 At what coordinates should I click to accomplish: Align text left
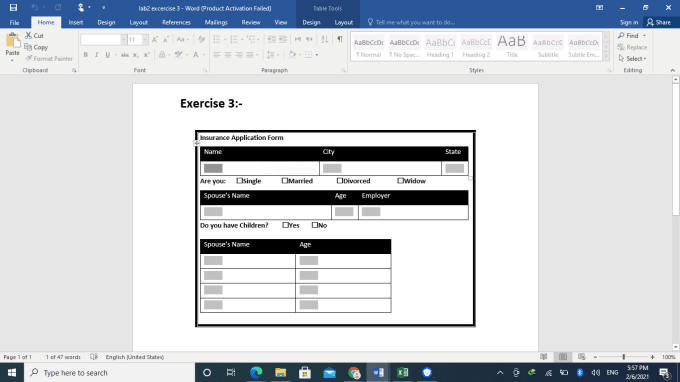(217, 55)
